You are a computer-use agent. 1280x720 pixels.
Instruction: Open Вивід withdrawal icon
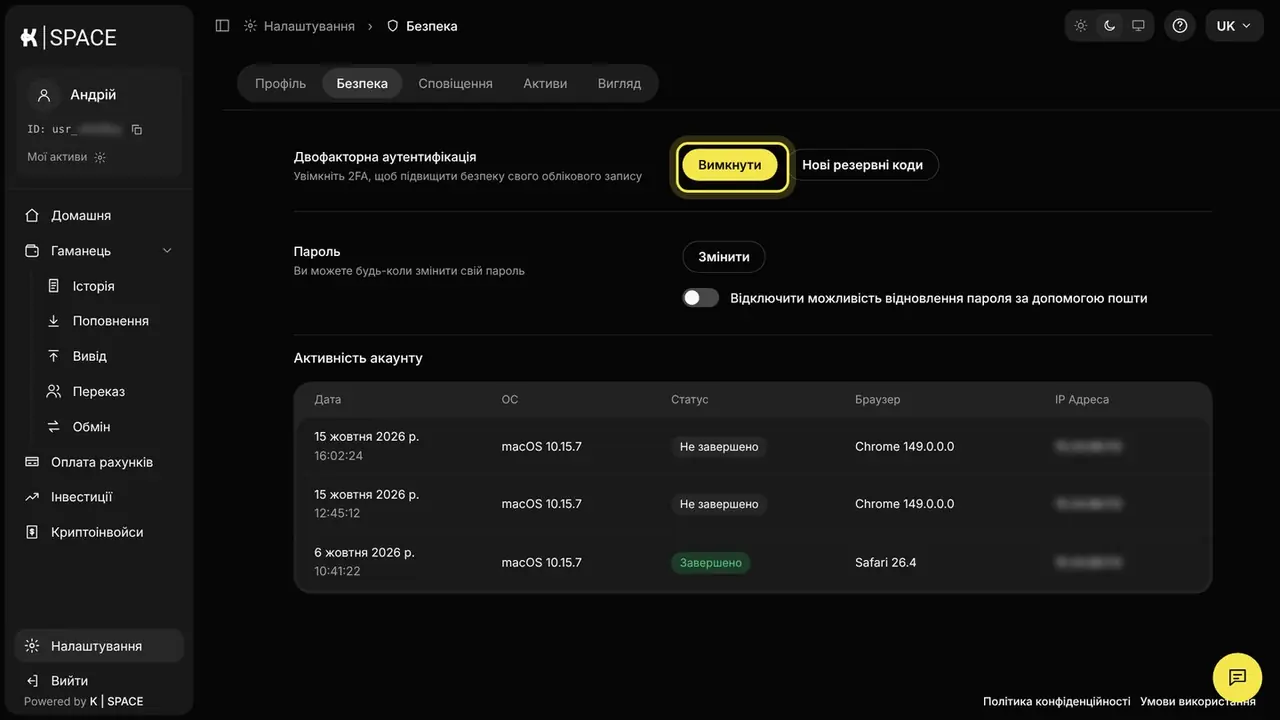coord(54,356)
